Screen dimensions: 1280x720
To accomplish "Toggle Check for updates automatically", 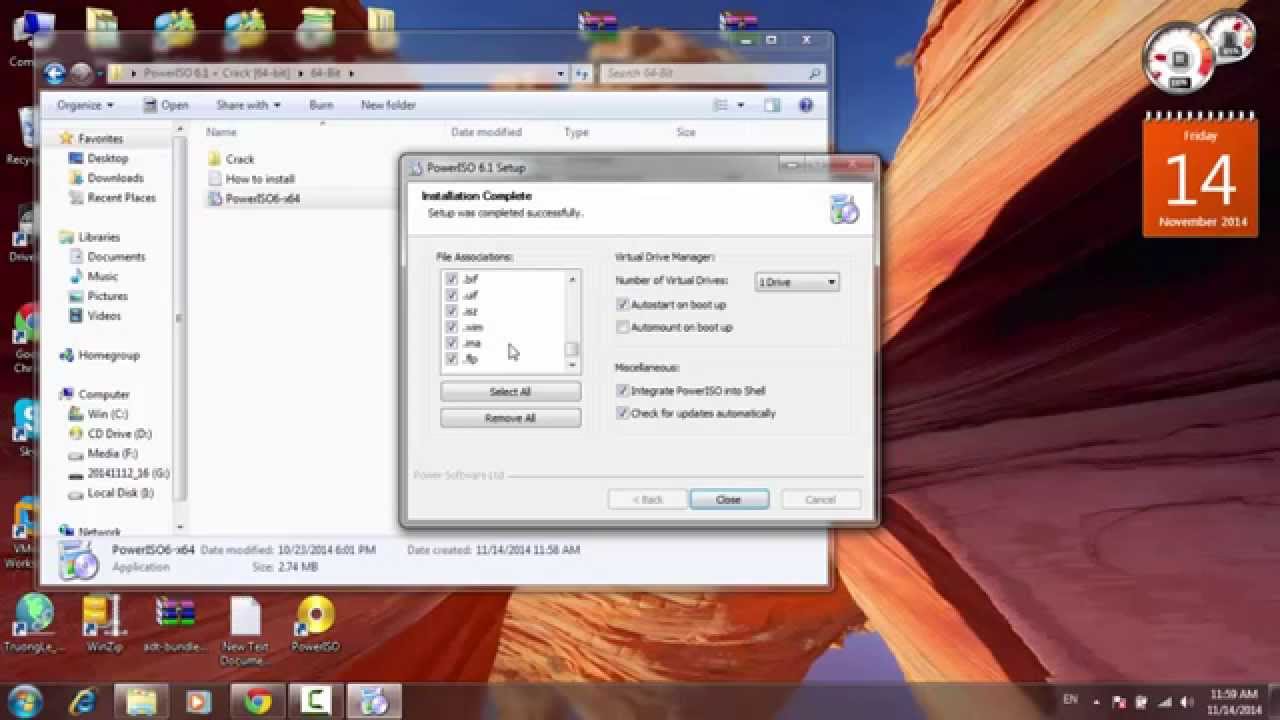I will tap(622, 413).
